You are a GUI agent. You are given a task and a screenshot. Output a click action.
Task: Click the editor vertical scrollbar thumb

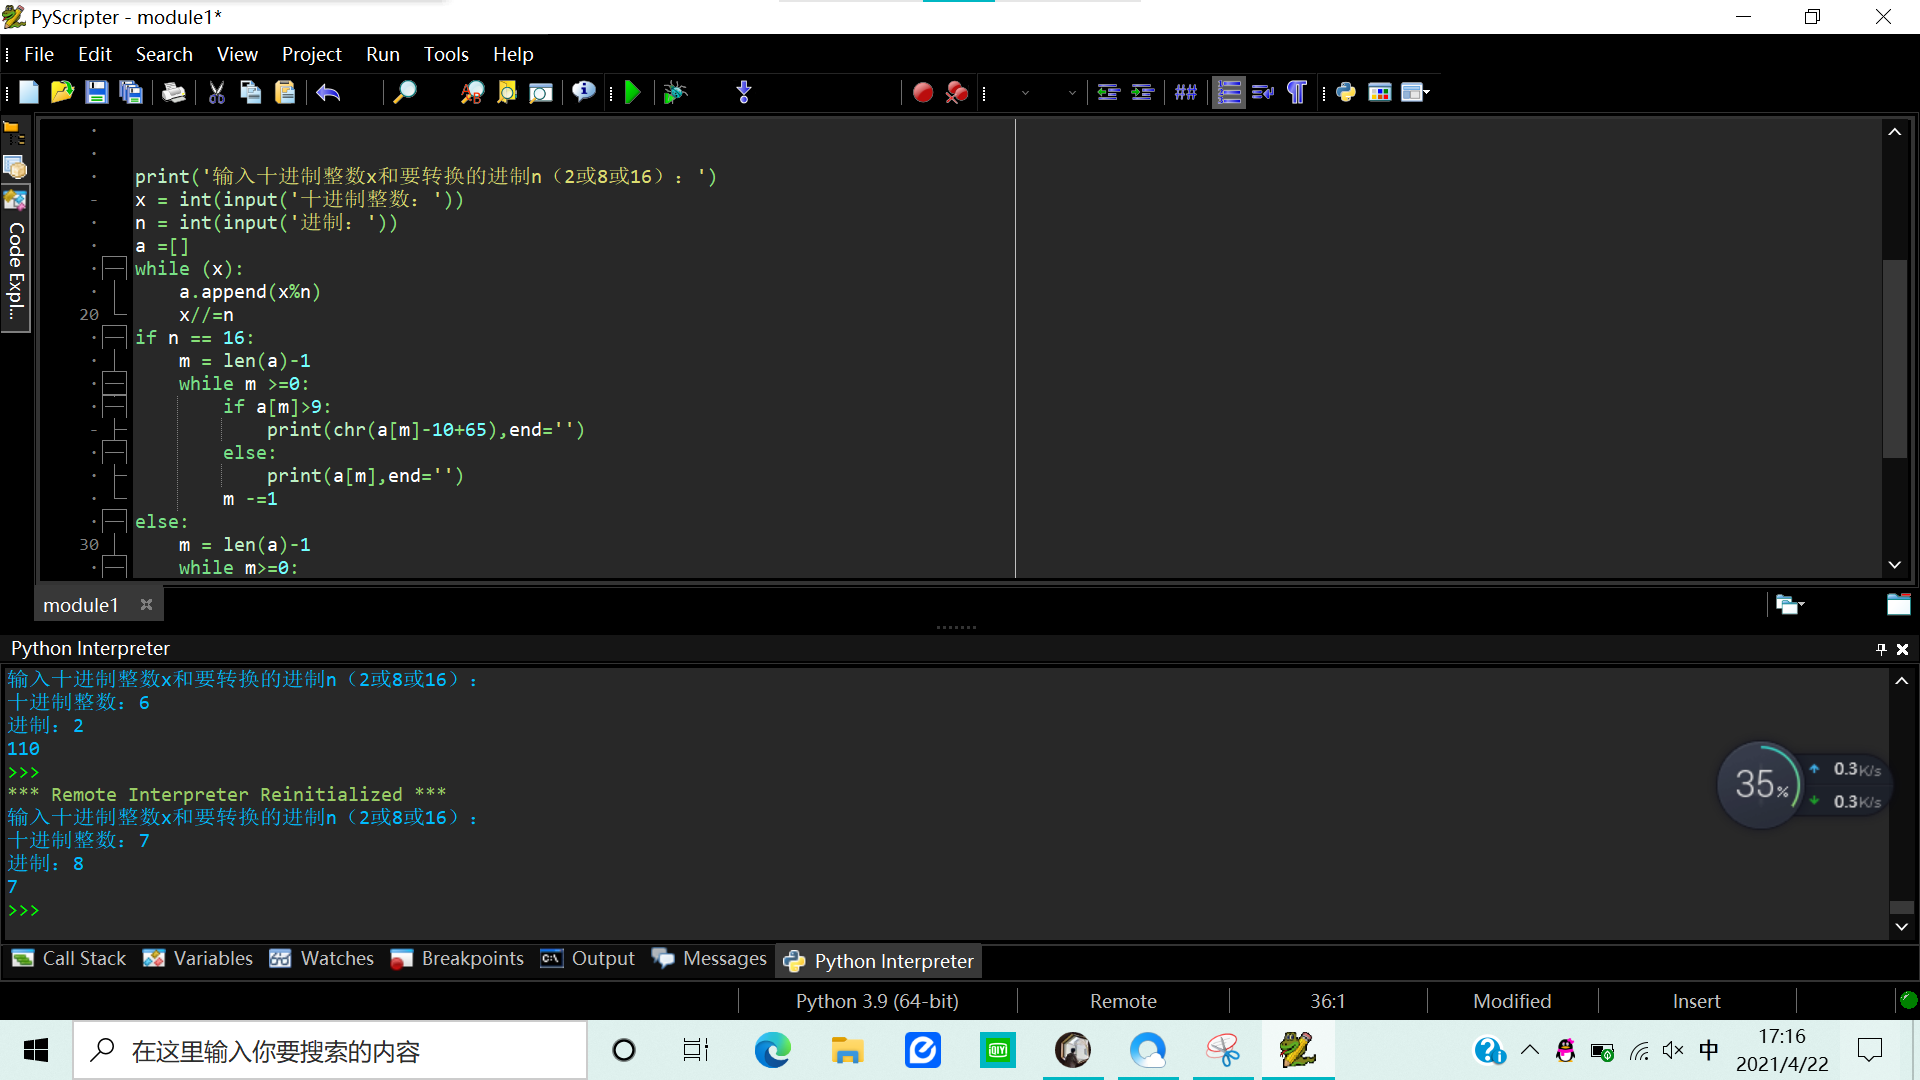(x=1894, y=357)
